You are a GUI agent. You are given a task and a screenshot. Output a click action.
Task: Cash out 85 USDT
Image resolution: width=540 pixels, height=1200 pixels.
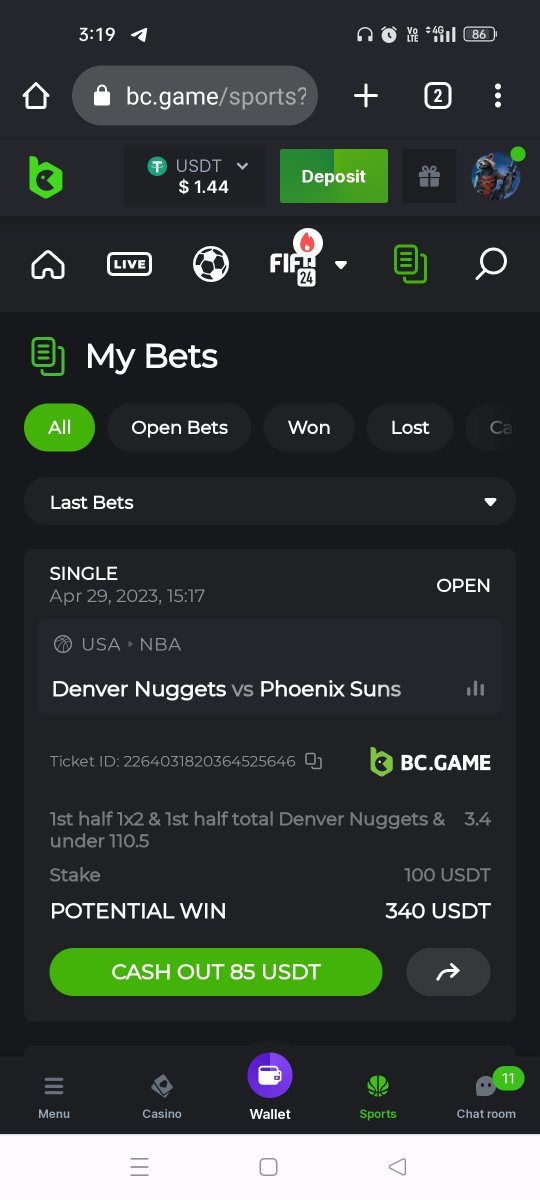[x=216, y=972]
